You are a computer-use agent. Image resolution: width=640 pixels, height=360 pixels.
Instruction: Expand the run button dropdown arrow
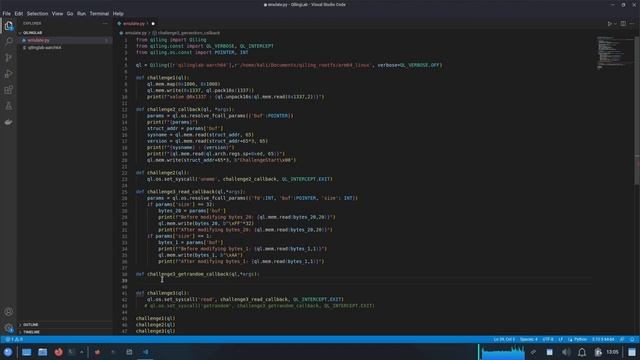[615, 24]
